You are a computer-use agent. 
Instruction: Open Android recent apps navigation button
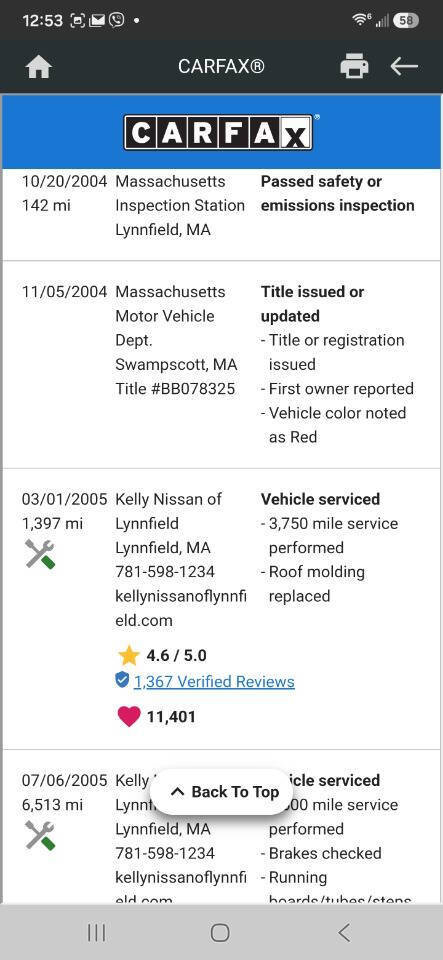(97, 932)
